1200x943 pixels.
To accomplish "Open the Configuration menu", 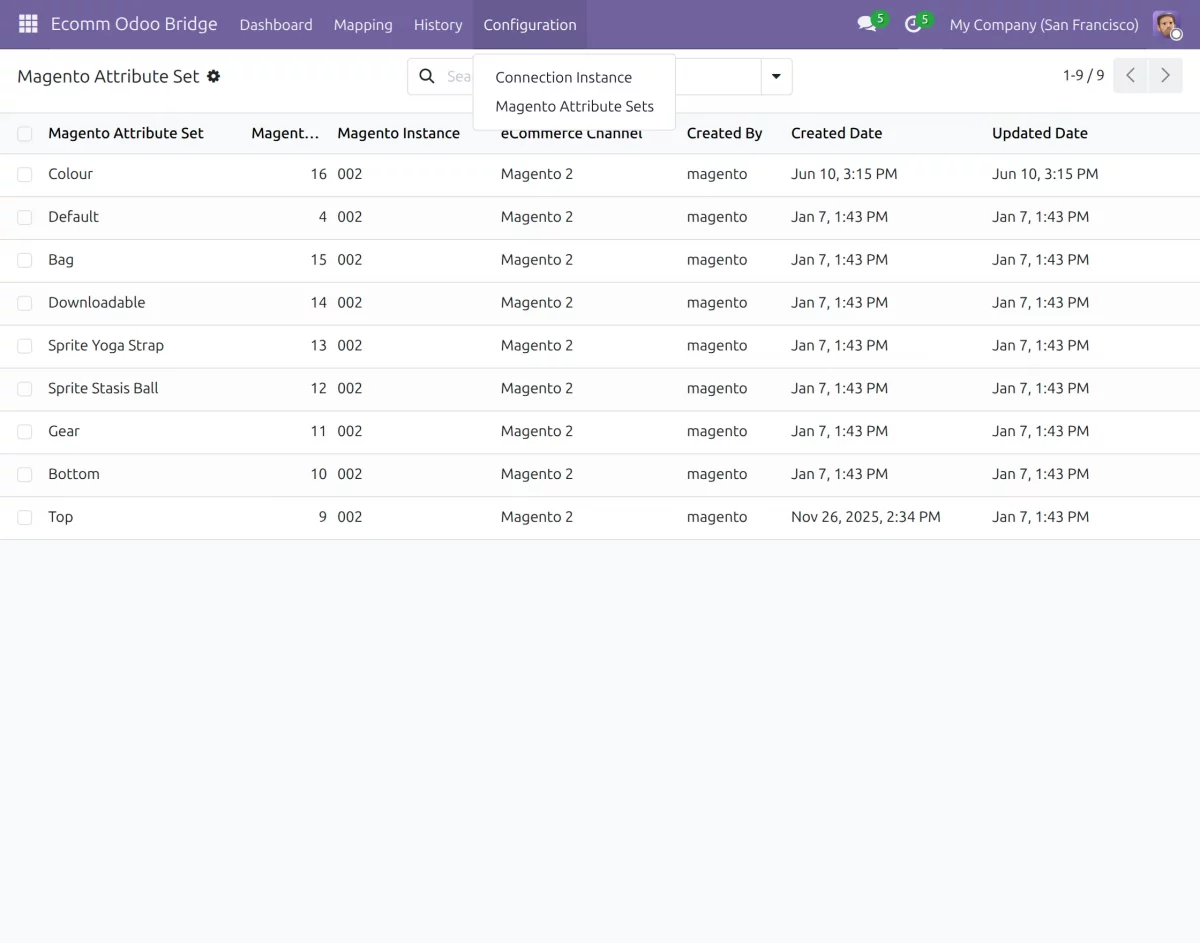I will [x=530, y=24].
